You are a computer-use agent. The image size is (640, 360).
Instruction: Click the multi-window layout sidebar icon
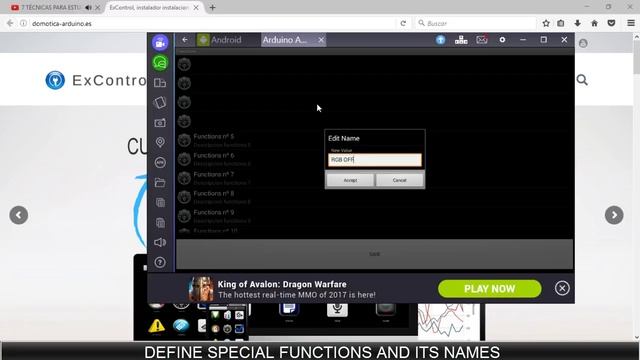coord(160,82)
